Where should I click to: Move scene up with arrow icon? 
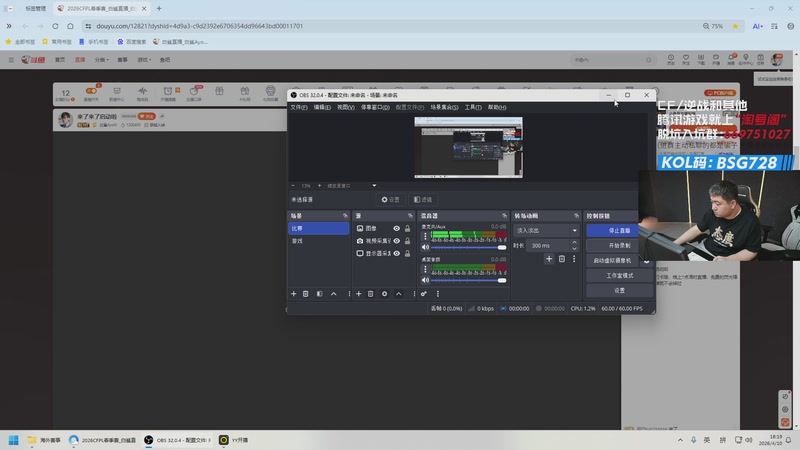334,294
